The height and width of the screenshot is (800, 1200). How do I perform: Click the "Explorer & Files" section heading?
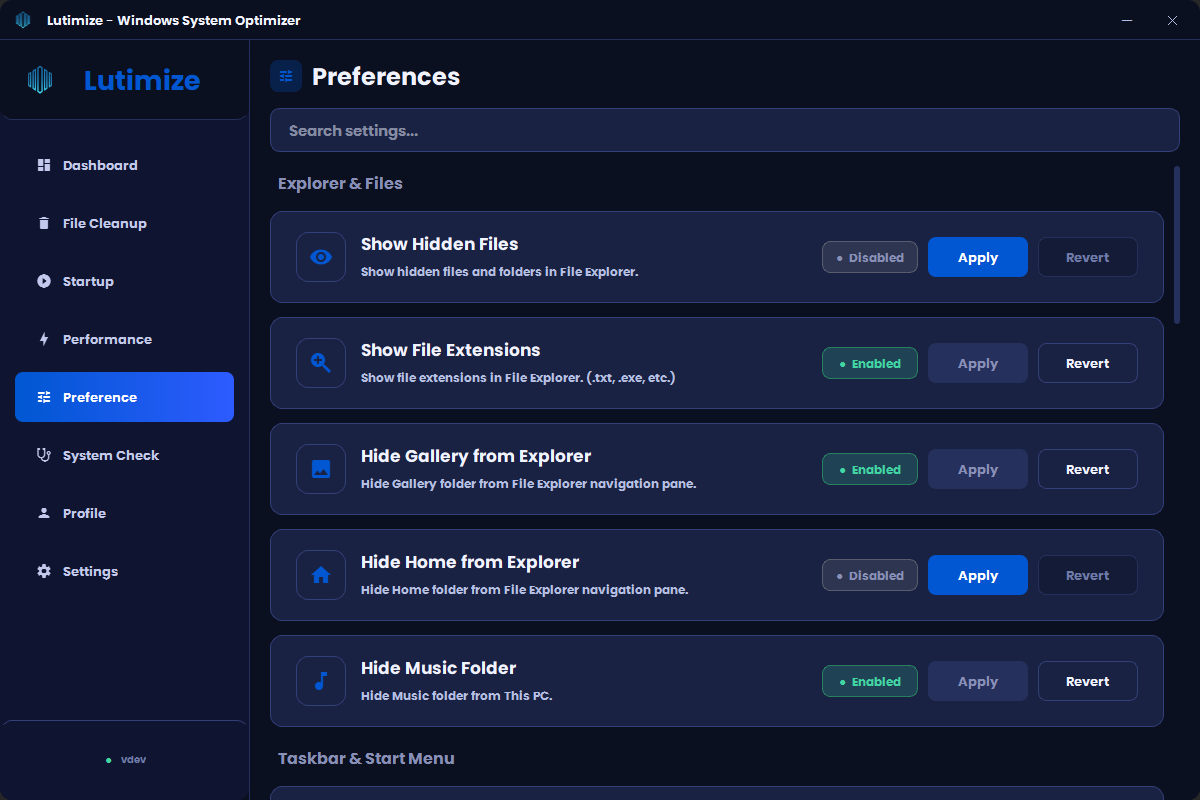(x=340, y=183)
